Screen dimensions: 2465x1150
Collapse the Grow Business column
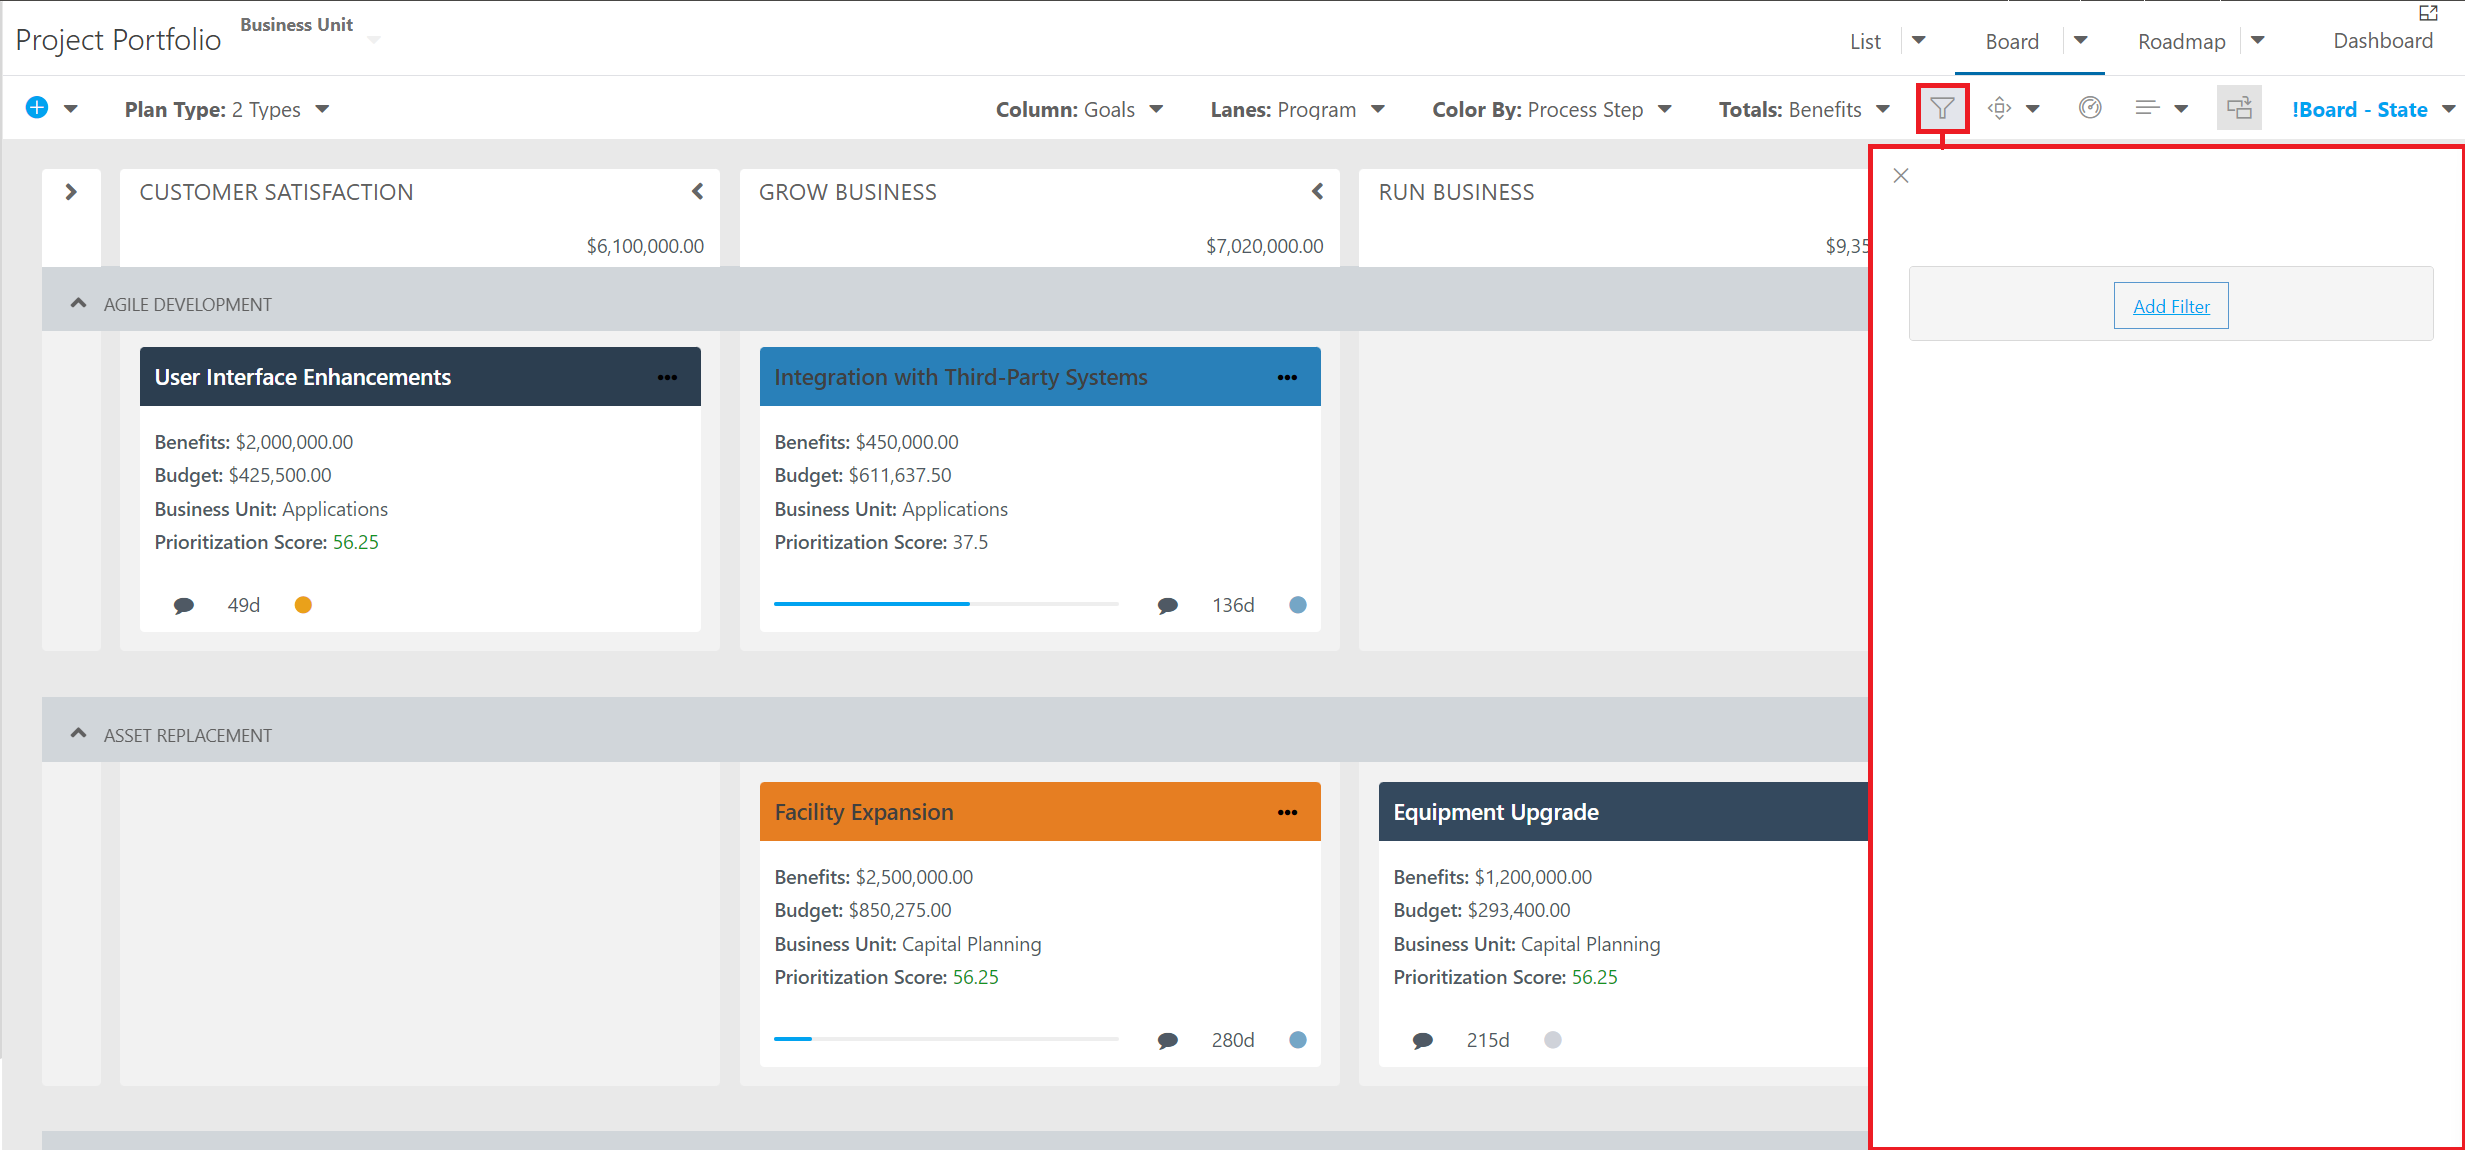tap(1318, 191)
